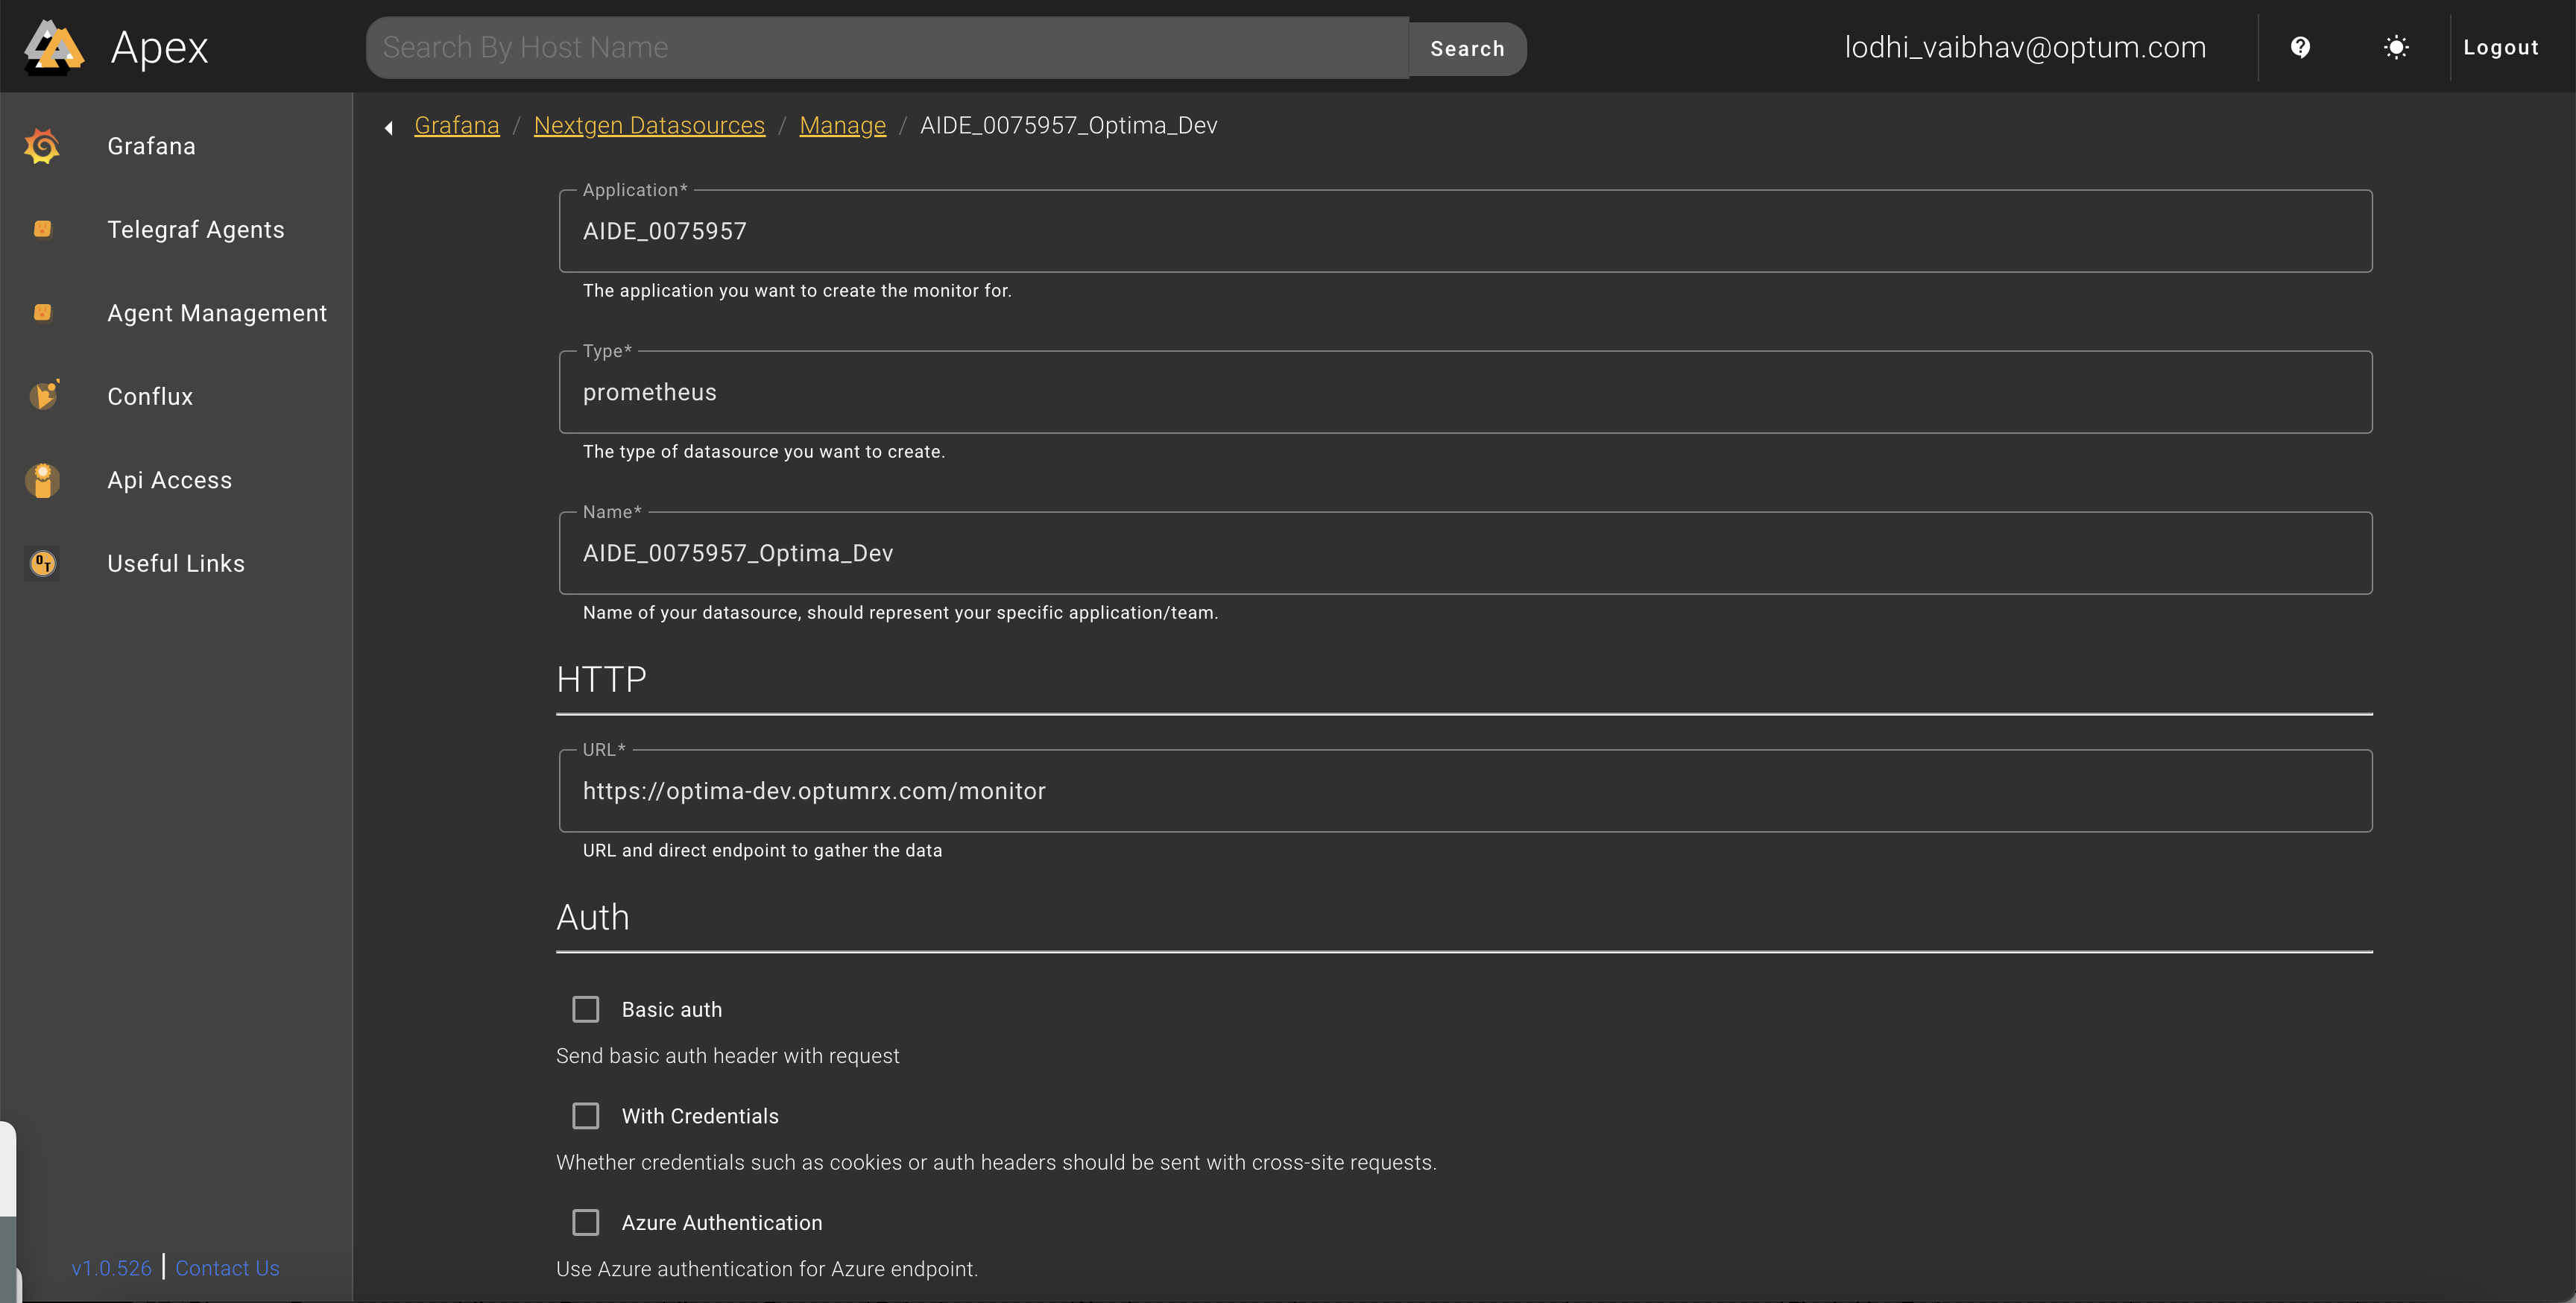The width and height of the screenshot is (2576, 1303).
Task: Click the Auth section heading
Action: [593, 917]
